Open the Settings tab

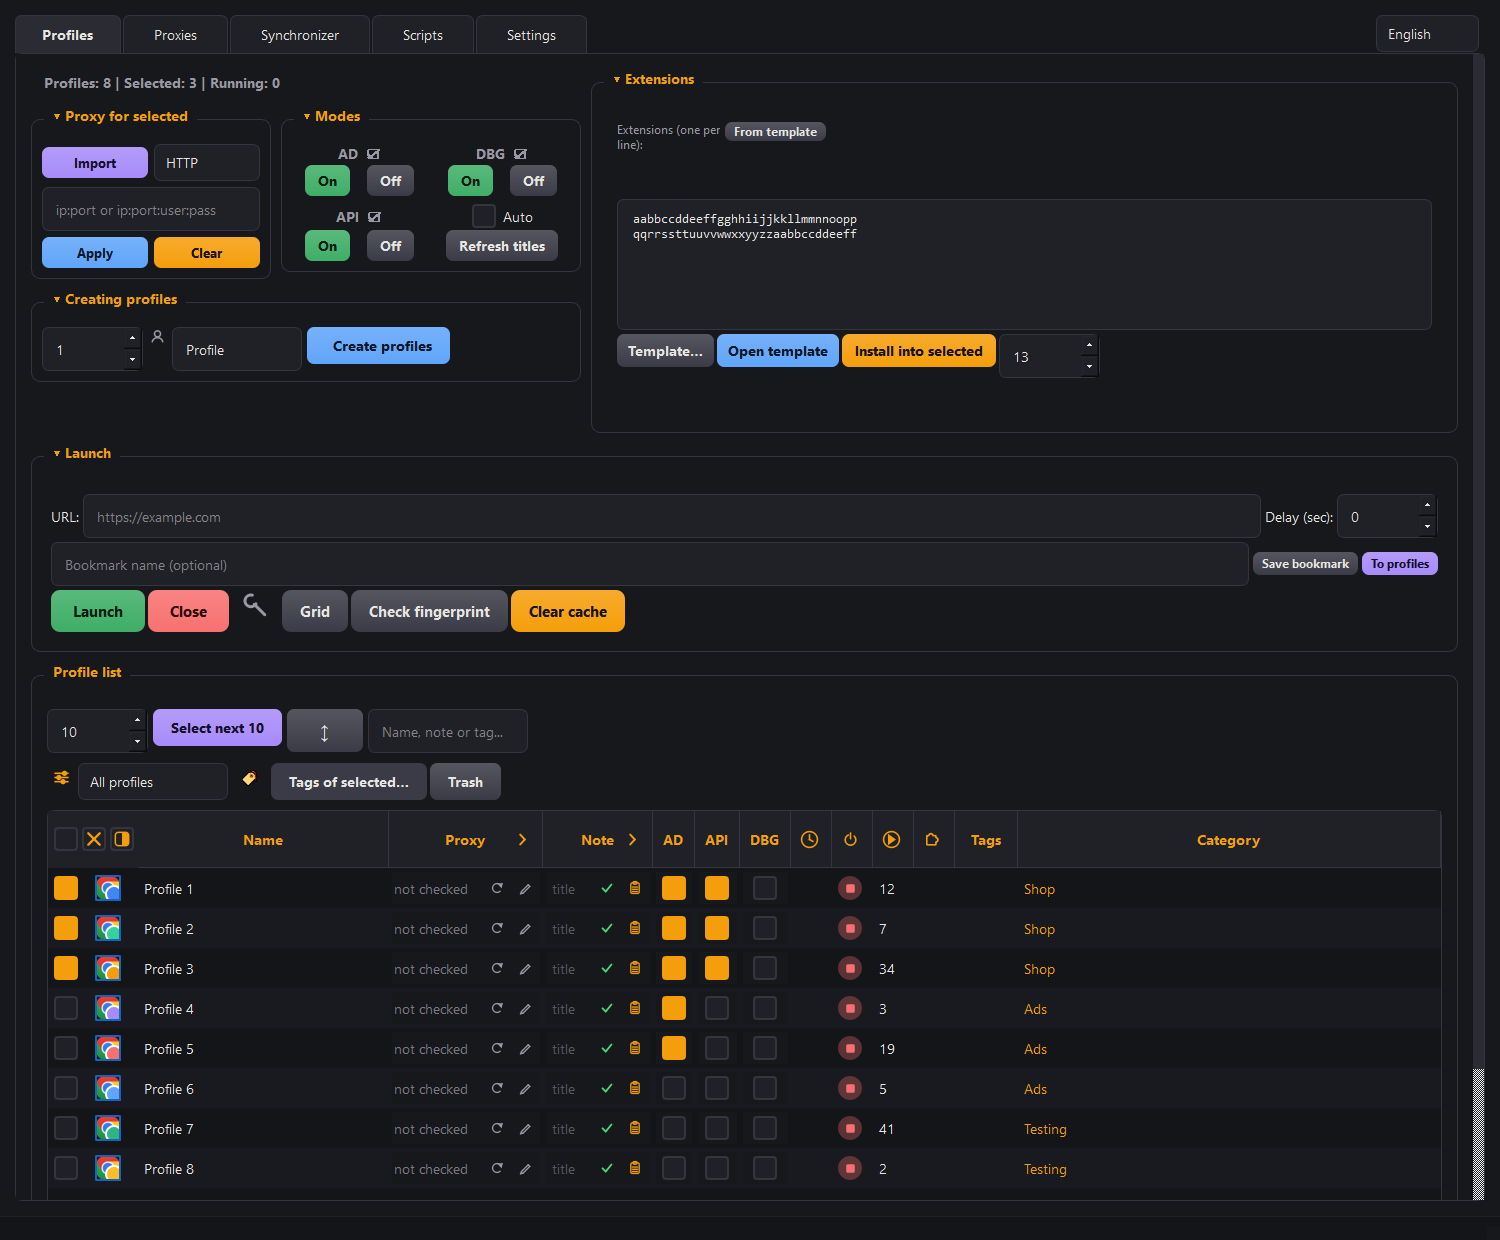pos(531,35)
